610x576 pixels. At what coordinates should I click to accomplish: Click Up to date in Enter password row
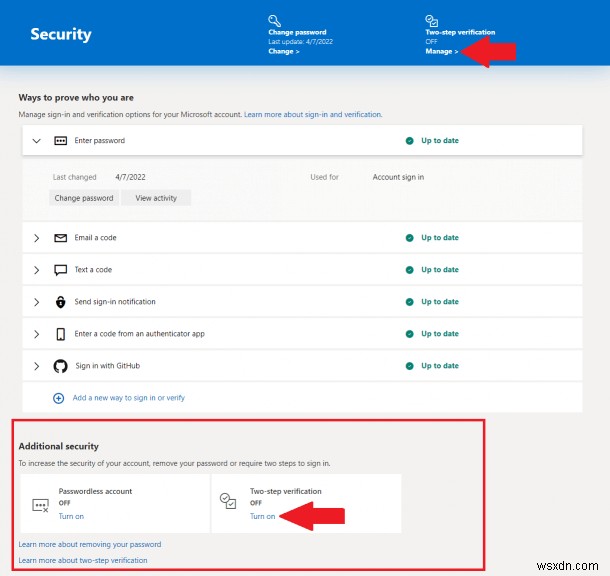(440, 140)
